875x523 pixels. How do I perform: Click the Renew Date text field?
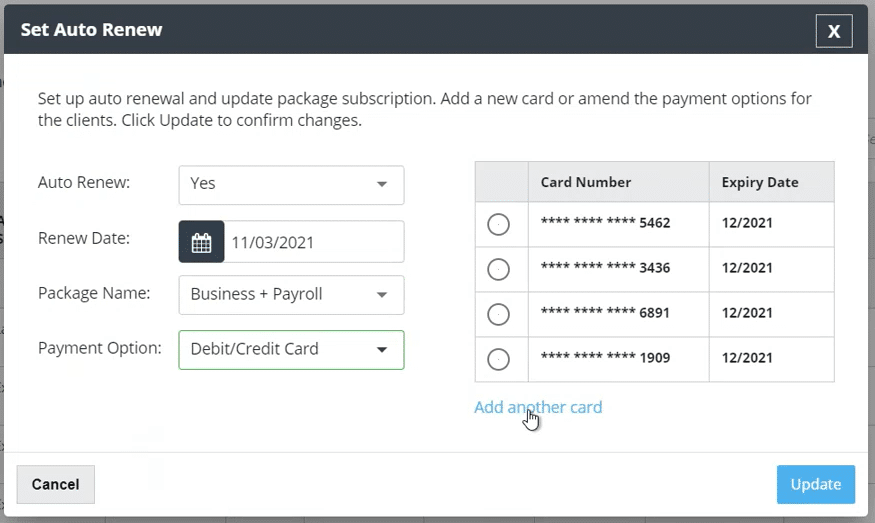point(312,242)
